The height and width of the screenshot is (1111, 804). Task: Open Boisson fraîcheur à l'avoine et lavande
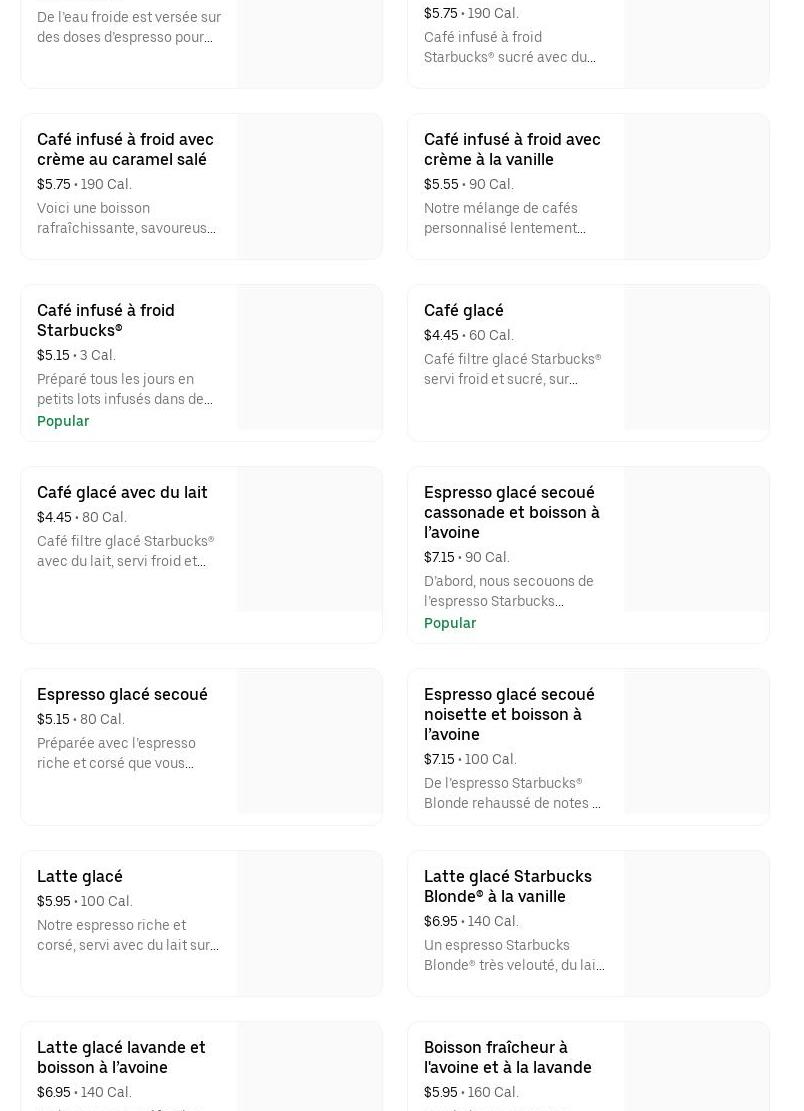coord(508,1057)
